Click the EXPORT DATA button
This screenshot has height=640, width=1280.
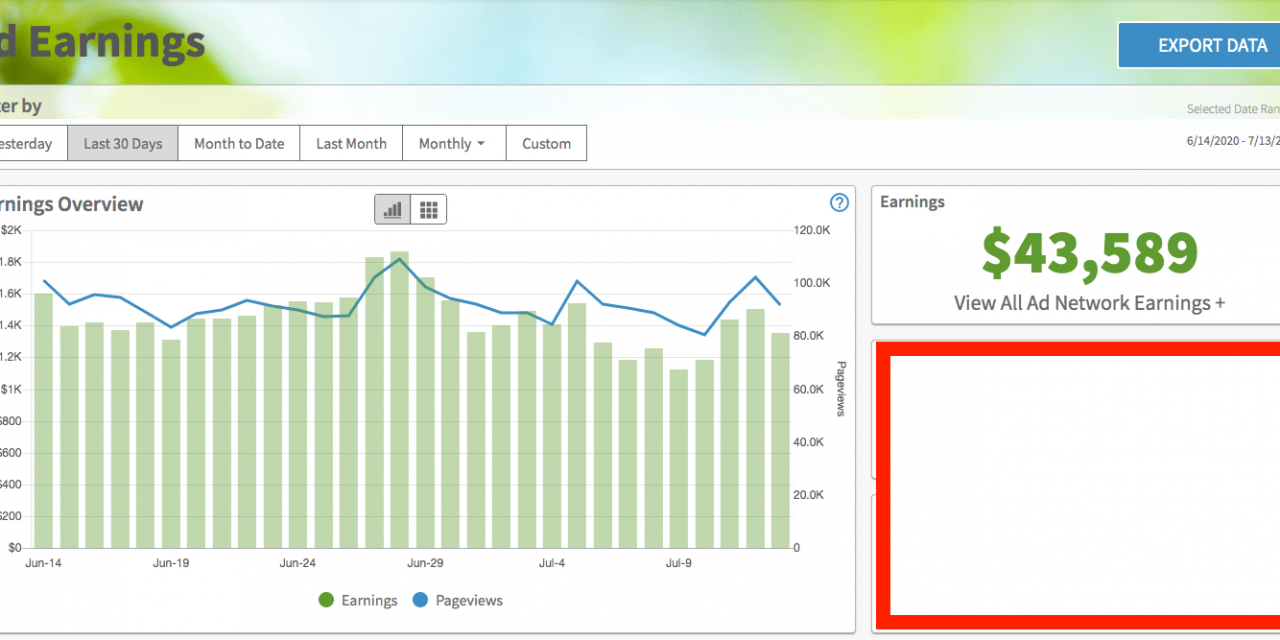click(1212, 45)
